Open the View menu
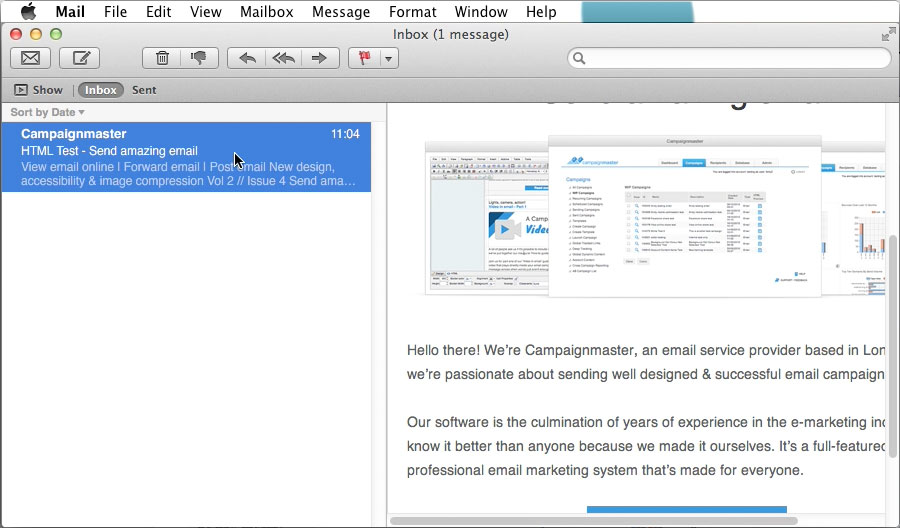Image resolution: width=900 pixels, height=528 pixels. (x=205, y=11)
